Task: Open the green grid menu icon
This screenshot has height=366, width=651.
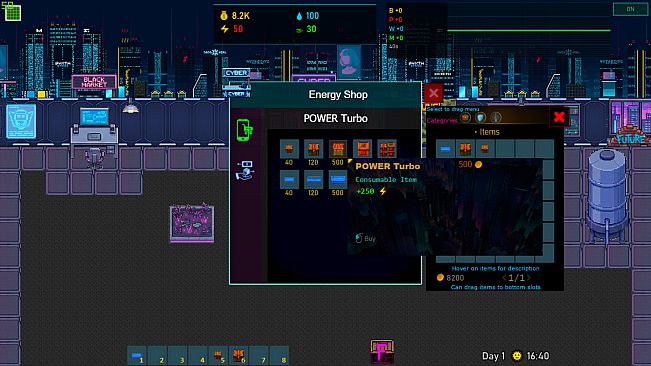Action: (12, 11)
